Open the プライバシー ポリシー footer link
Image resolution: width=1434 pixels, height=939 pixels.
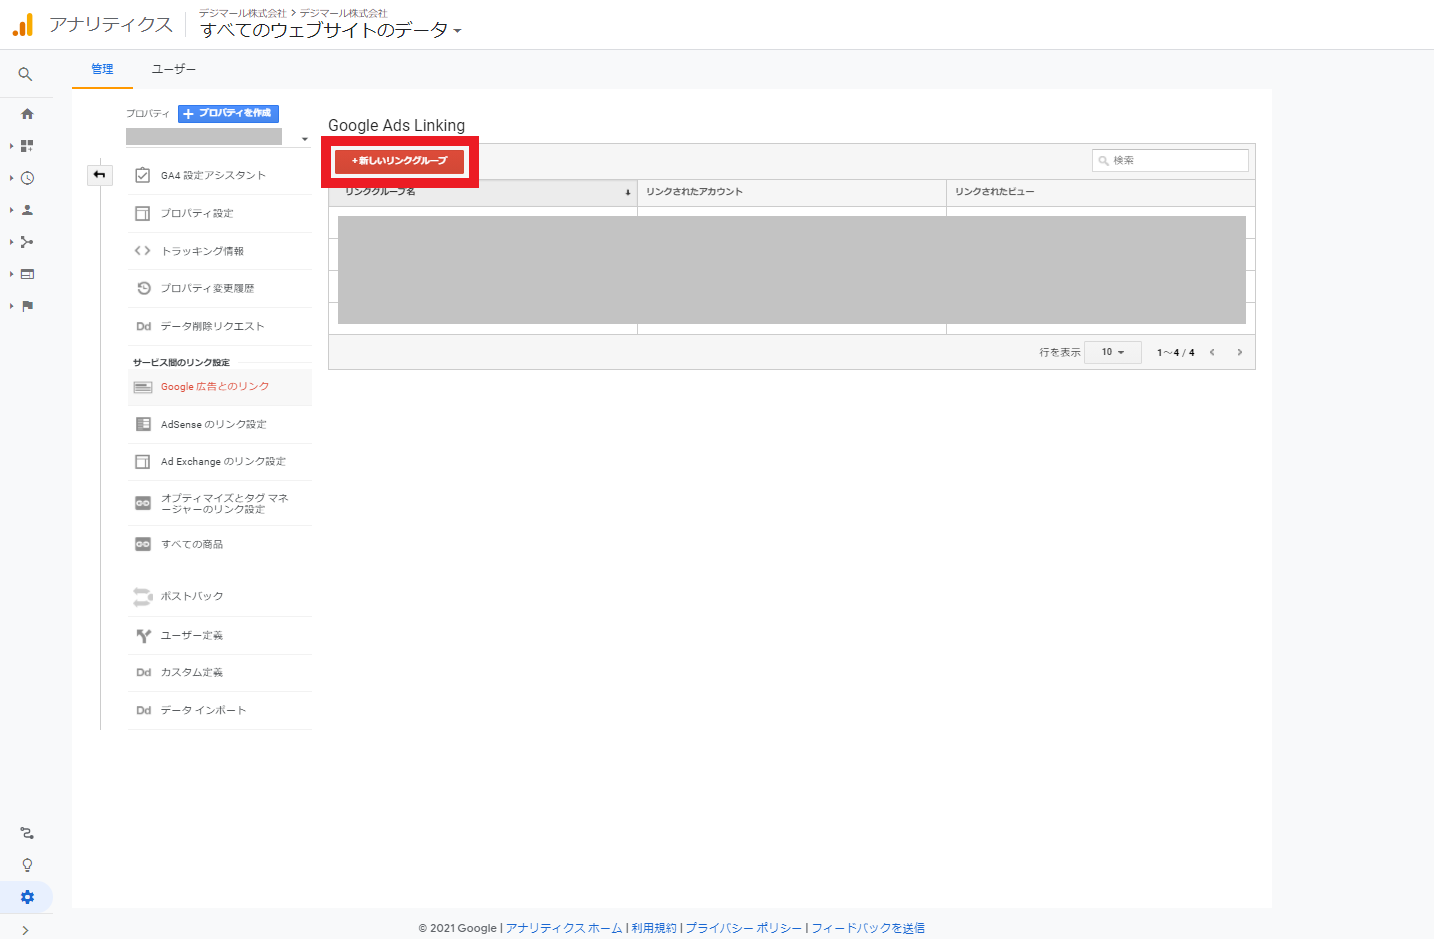[743, 928]
